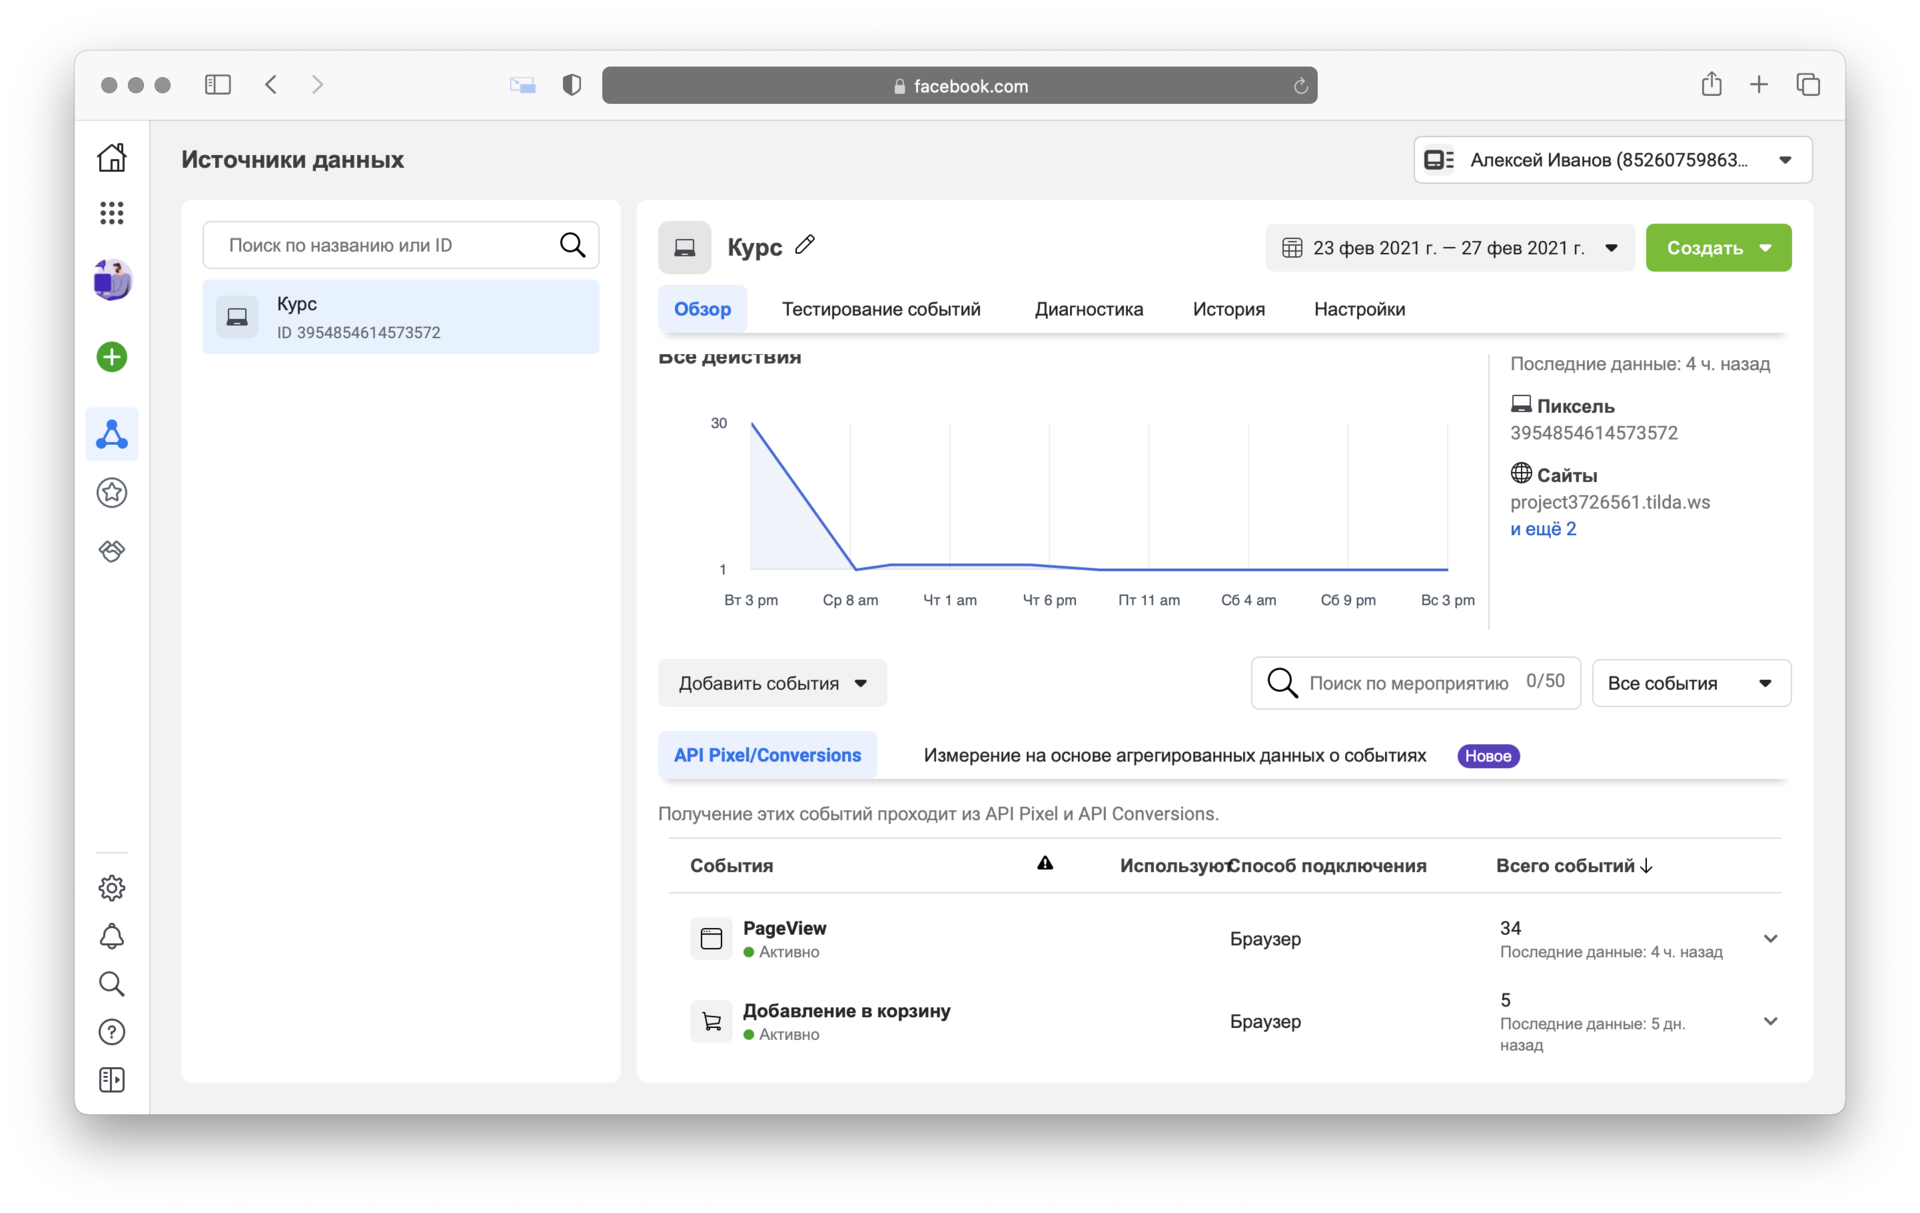Click the grid/apps icon in sidebar
Viewport: 1920px width, 1213px height.
[x=113, y=211]
